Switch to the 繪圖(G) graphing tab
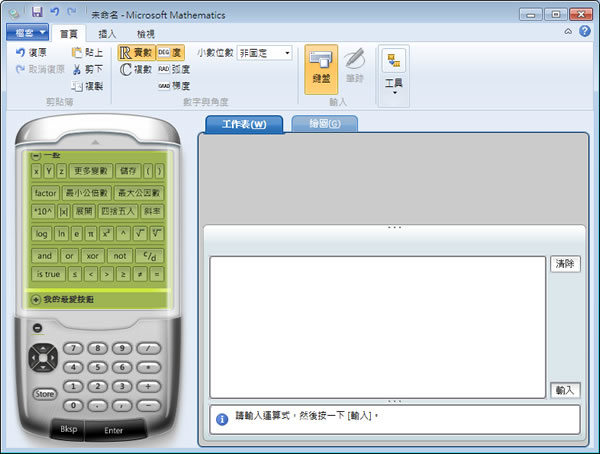 click(x=325, y=124)
